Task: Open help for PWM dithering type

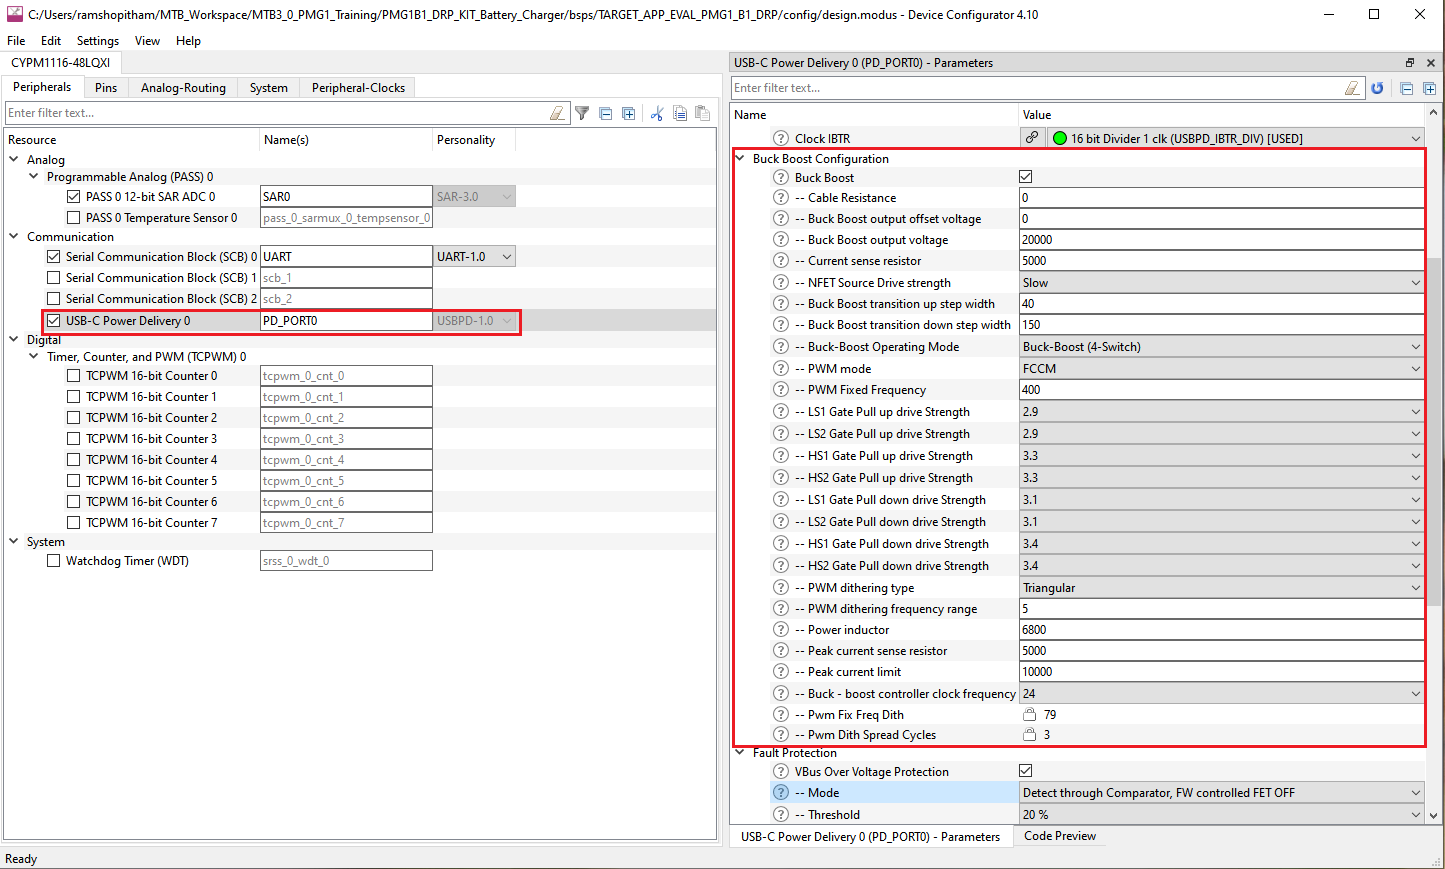Action: (781, 588)
